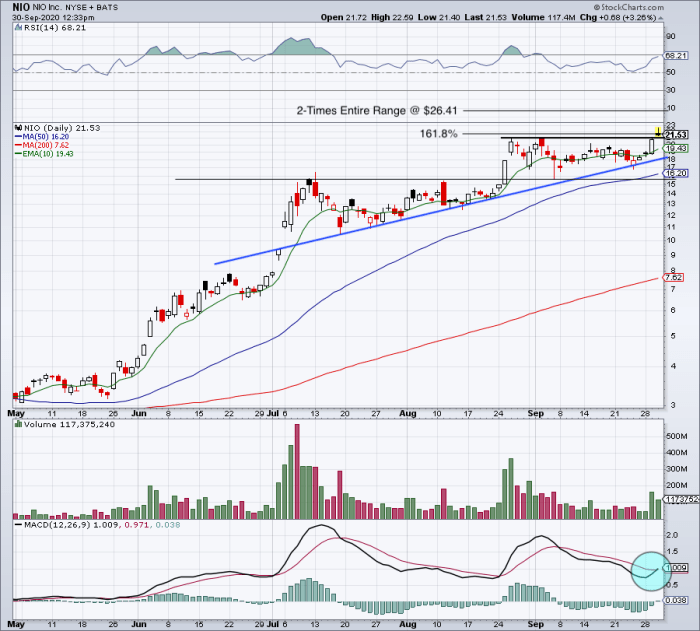The image size is (700, 631).
Task: Click the 2.0 level on MACD axis
Action: point(672,535)
